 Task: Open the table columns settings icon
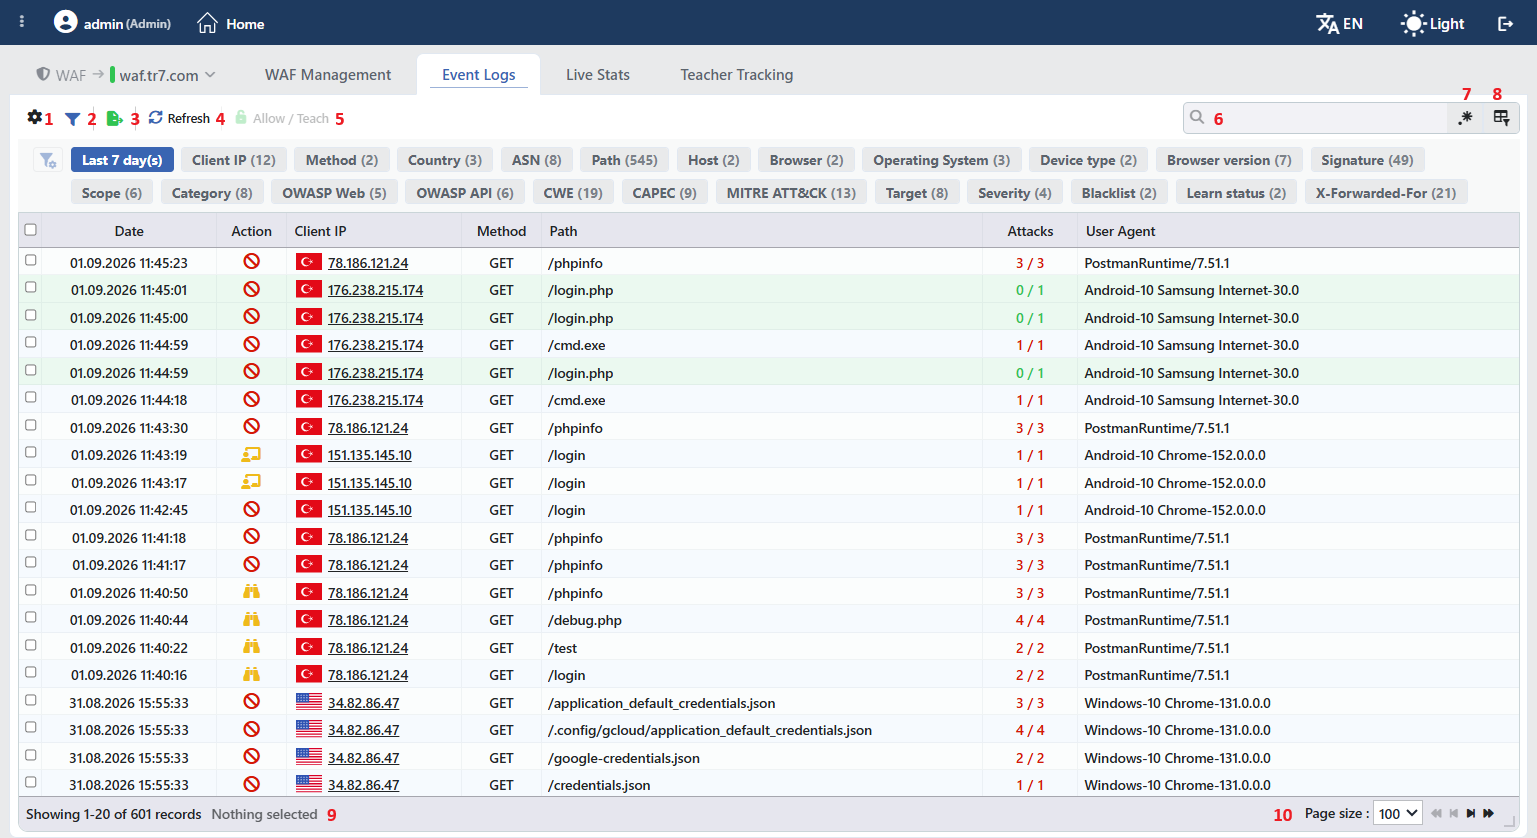[1501, 118]
